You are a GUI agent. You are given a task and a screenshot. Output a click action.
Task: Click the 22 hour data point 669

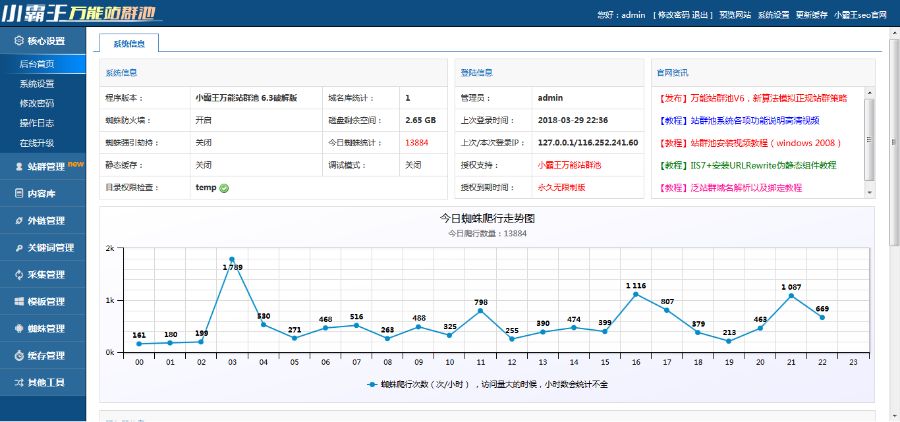(822, 318)
